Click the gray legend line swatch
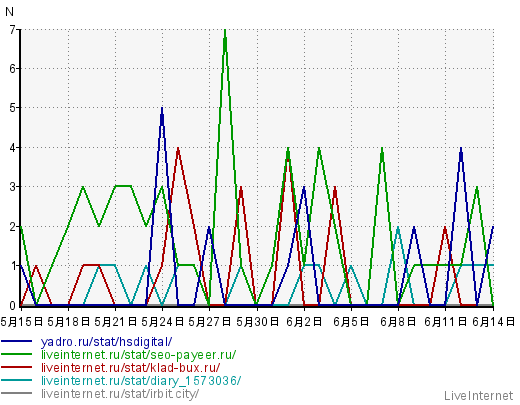Viewport: 520px width, 405px height. [17, 393]
